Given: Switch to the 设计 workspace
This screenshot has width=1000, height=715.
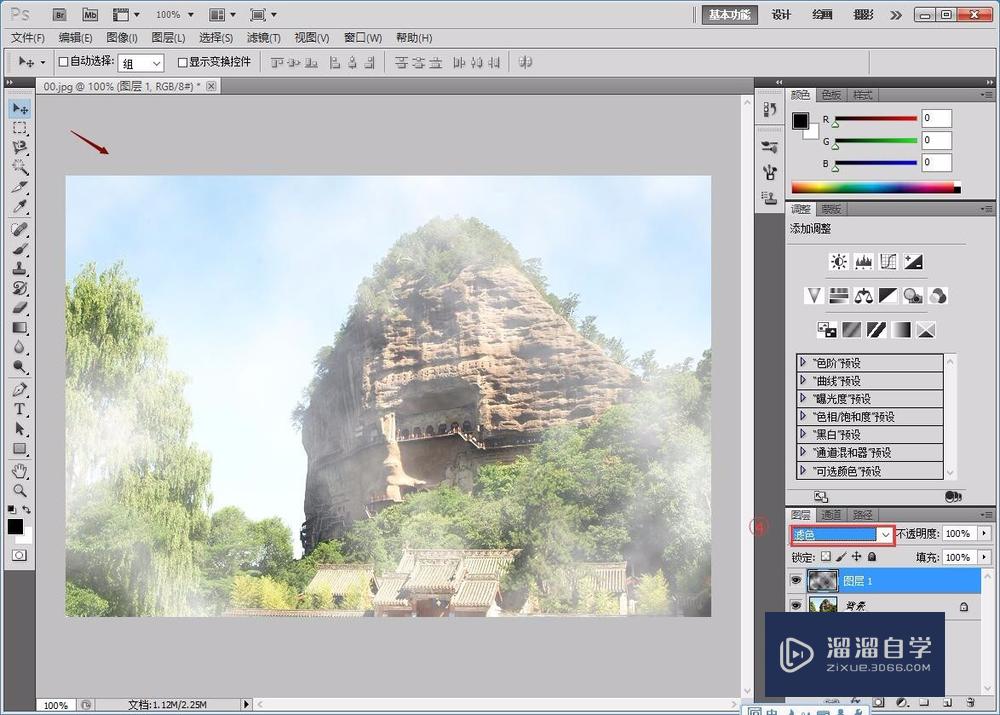Looking at the screenshot, I should tap(781, 15).
